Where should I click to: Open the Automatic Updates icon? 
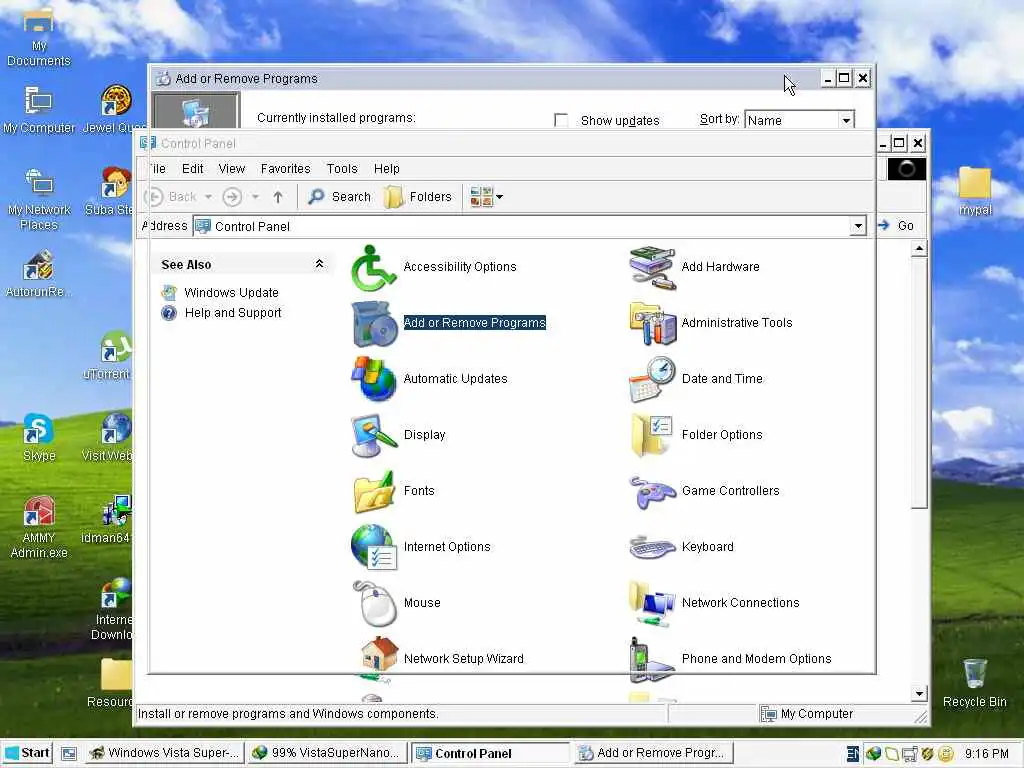point(374,379)
